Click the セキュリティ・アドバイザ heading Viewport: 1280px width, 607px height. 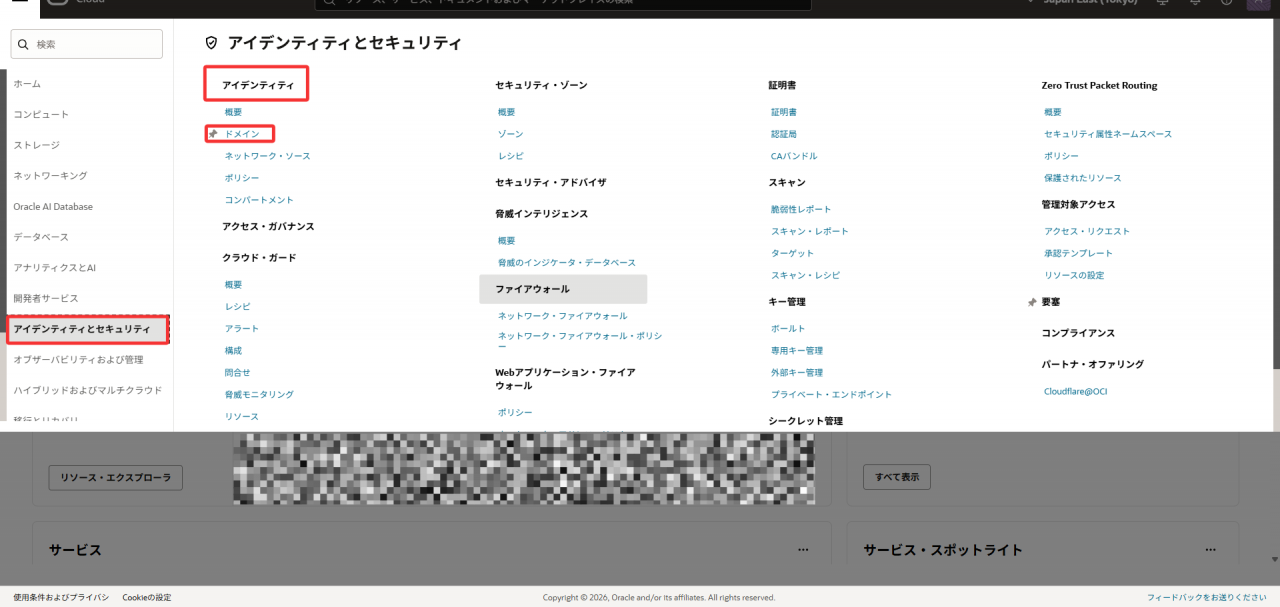coord(551,183)
